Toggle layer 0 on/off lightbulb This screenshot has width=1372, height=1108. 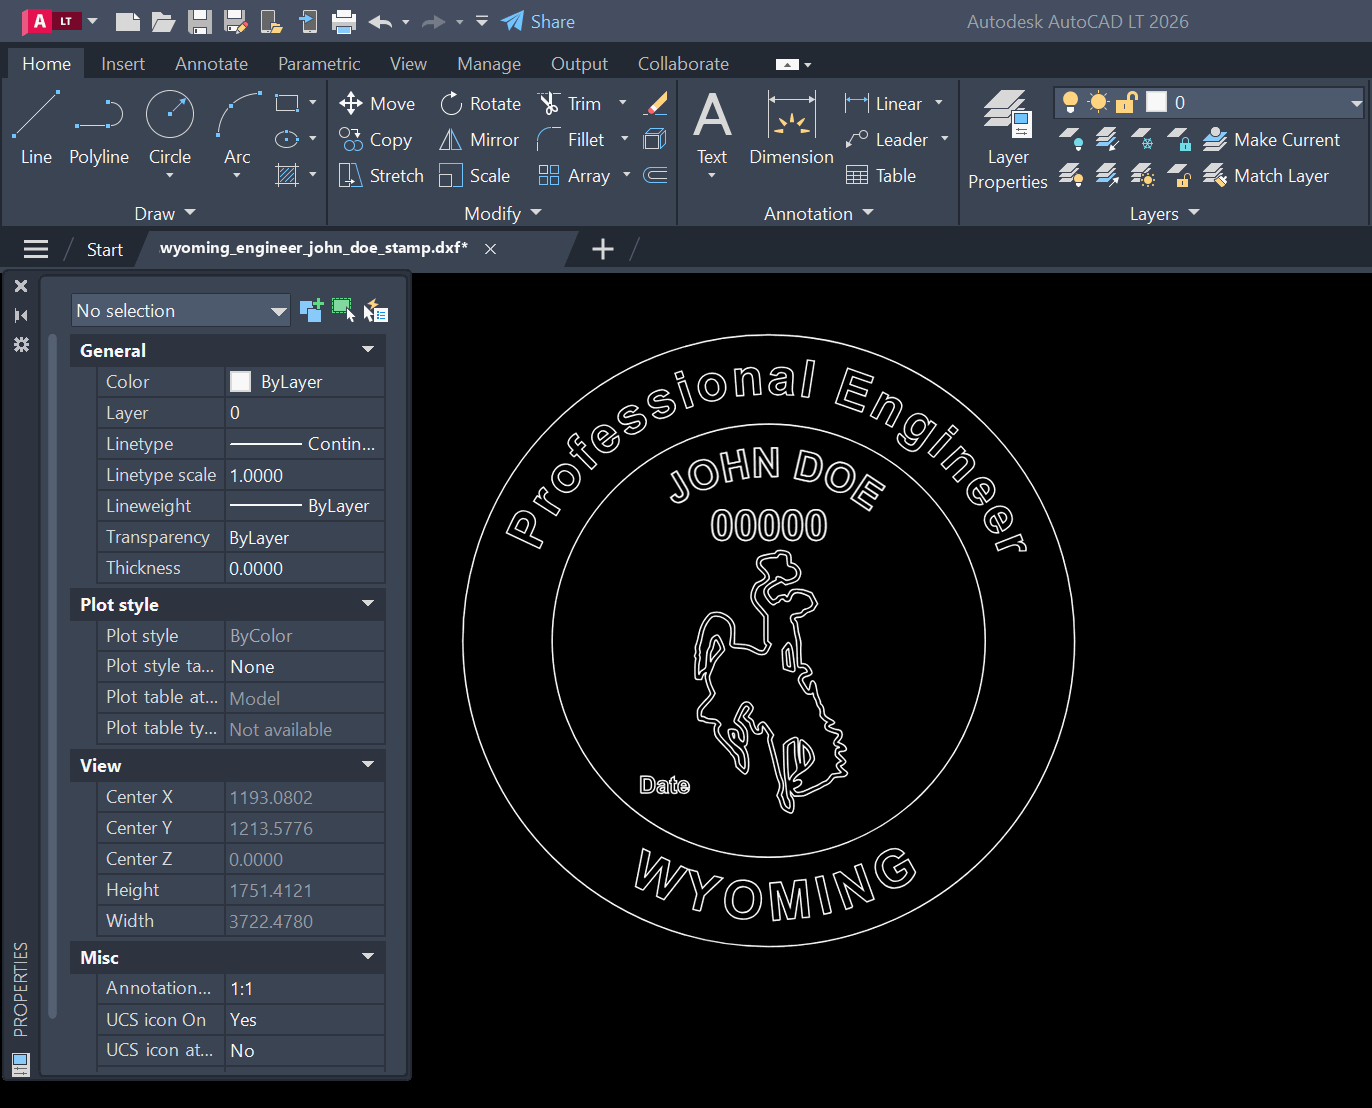[x=1070, y=102]
